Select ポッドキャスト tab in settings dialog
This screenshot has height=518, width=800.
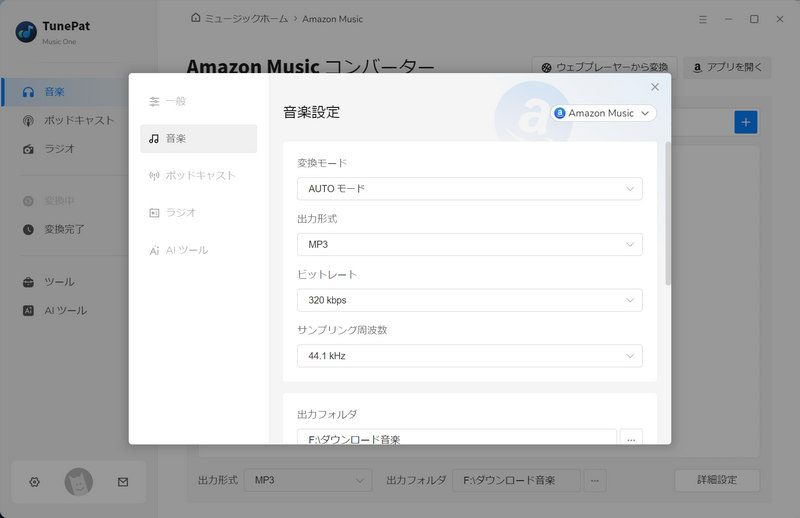pyautogui.click(x=198, y=176)
